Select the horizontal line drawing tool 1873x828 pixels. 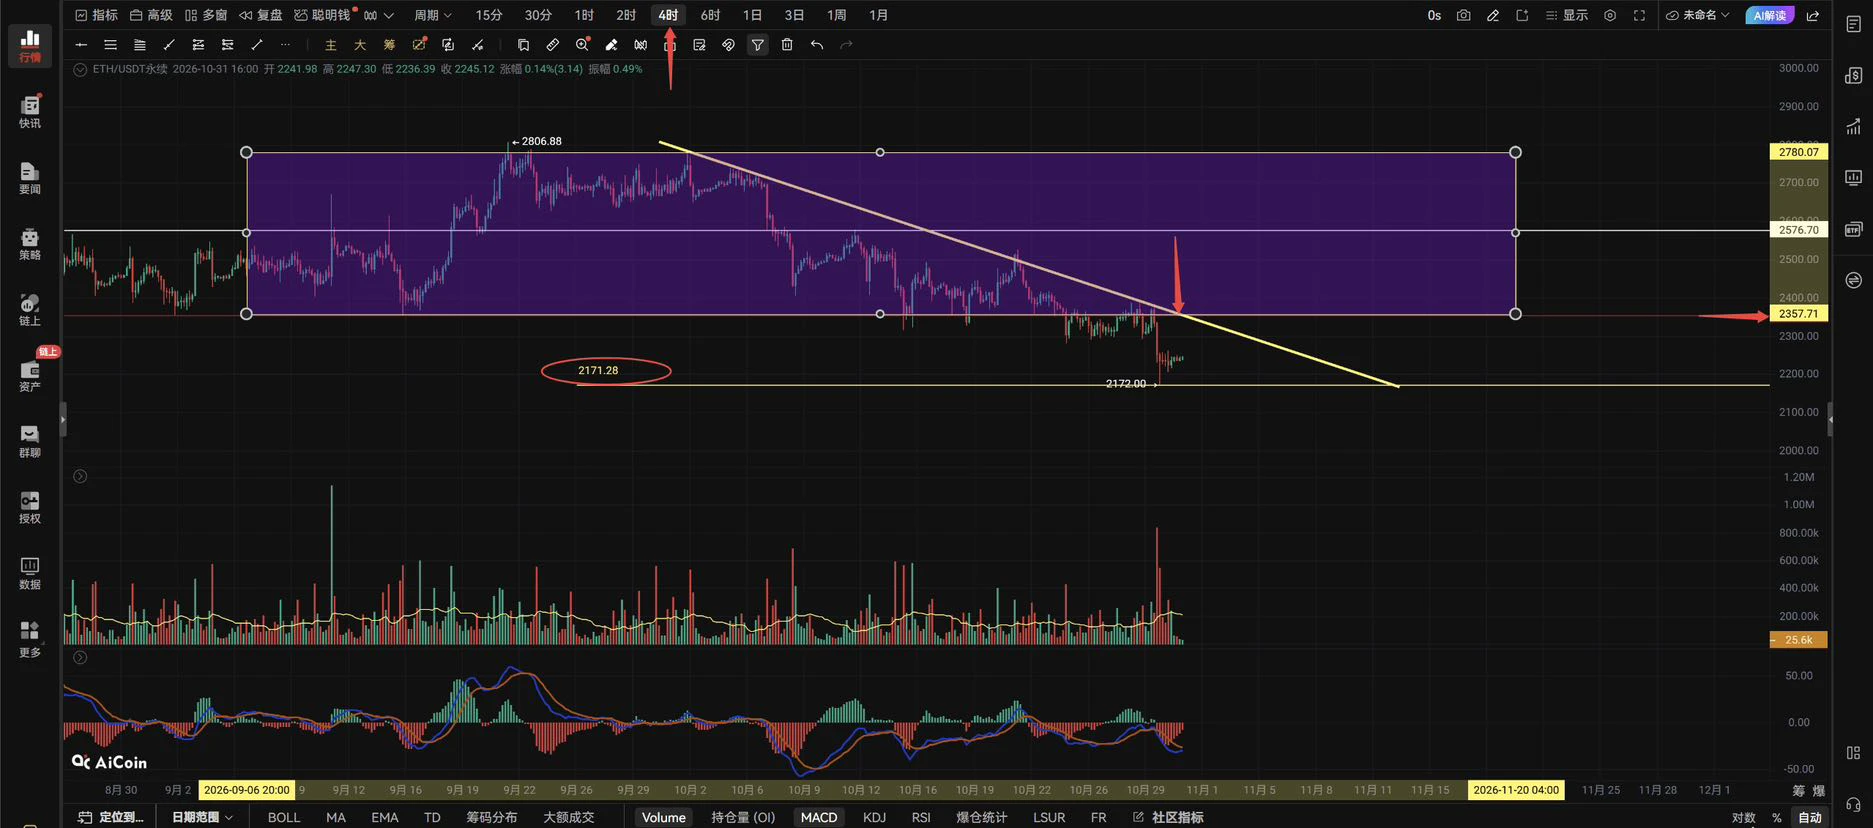[82, 44]
